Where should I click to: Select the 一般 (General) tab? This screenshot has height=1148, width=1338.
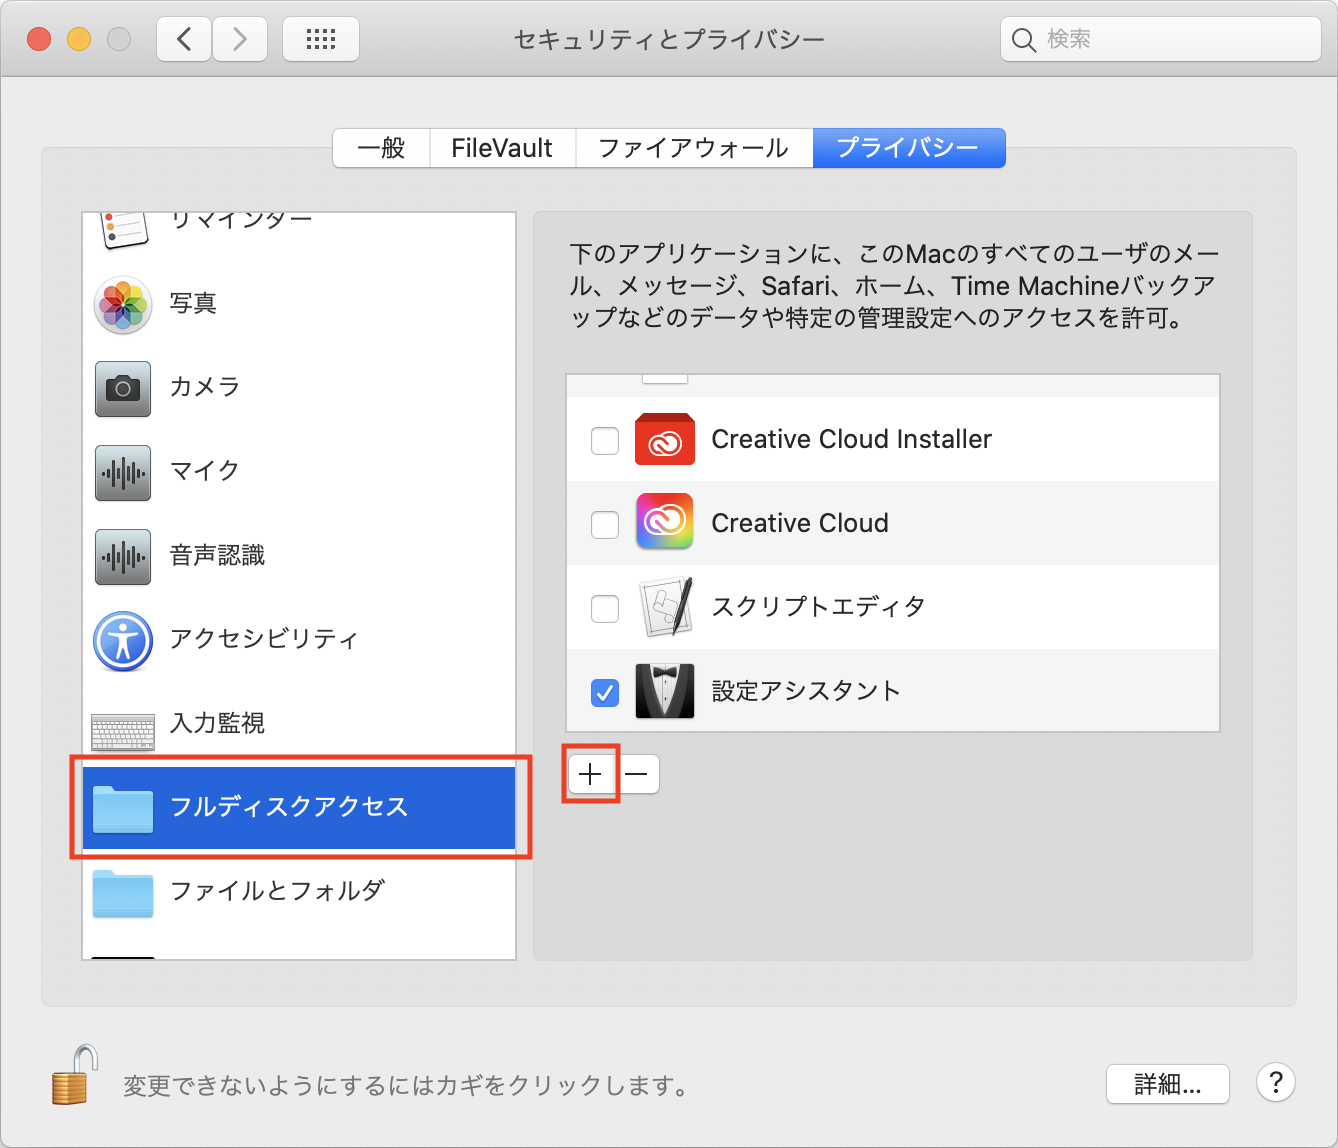click(381, 147)
